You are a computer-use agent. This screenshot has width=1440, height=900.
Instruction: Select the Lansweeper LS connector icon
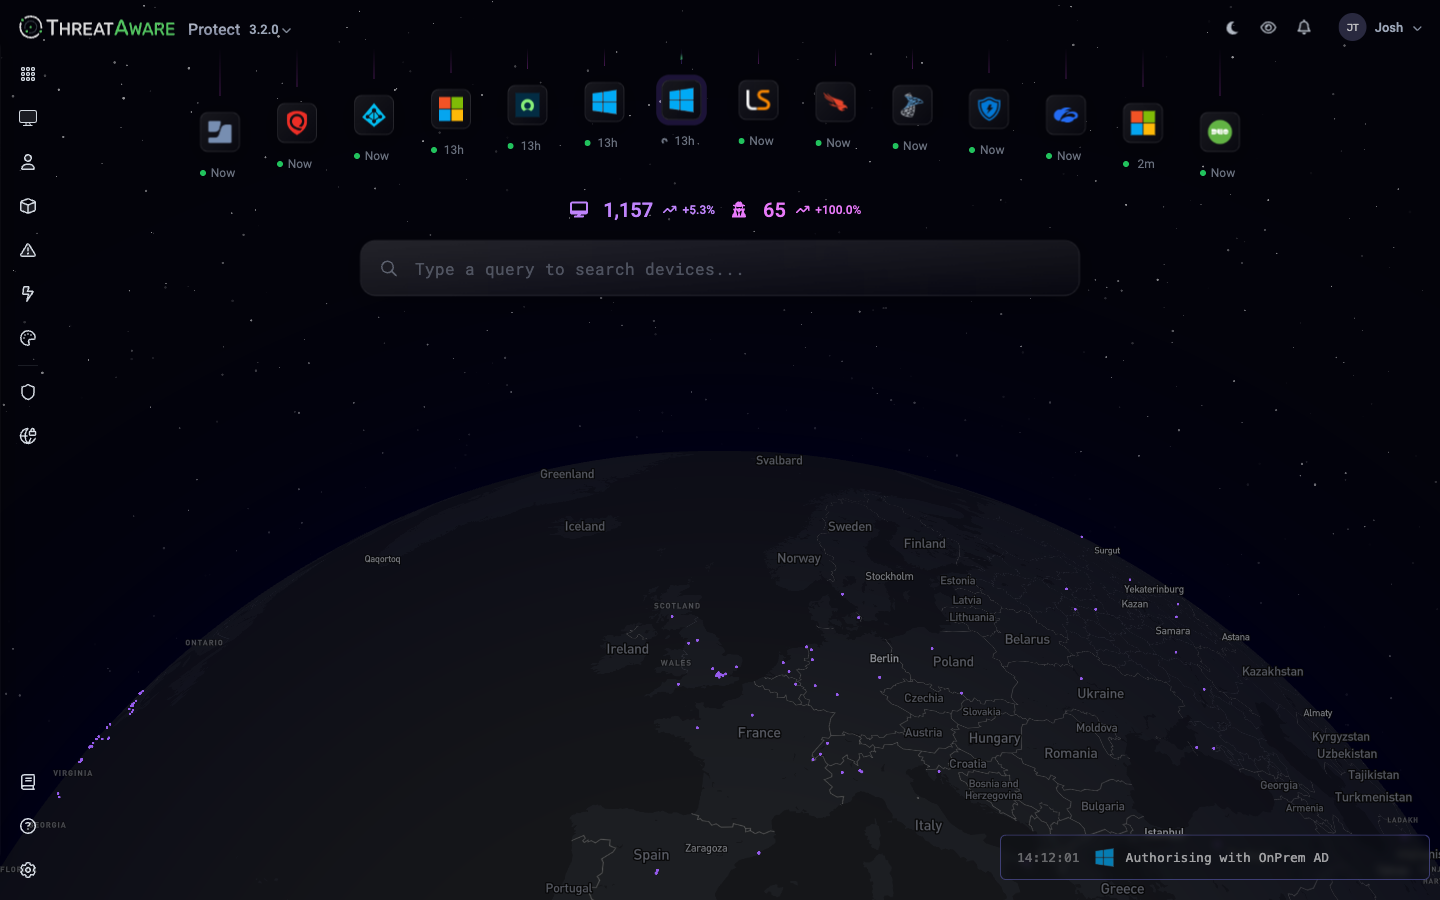(758, 100)
